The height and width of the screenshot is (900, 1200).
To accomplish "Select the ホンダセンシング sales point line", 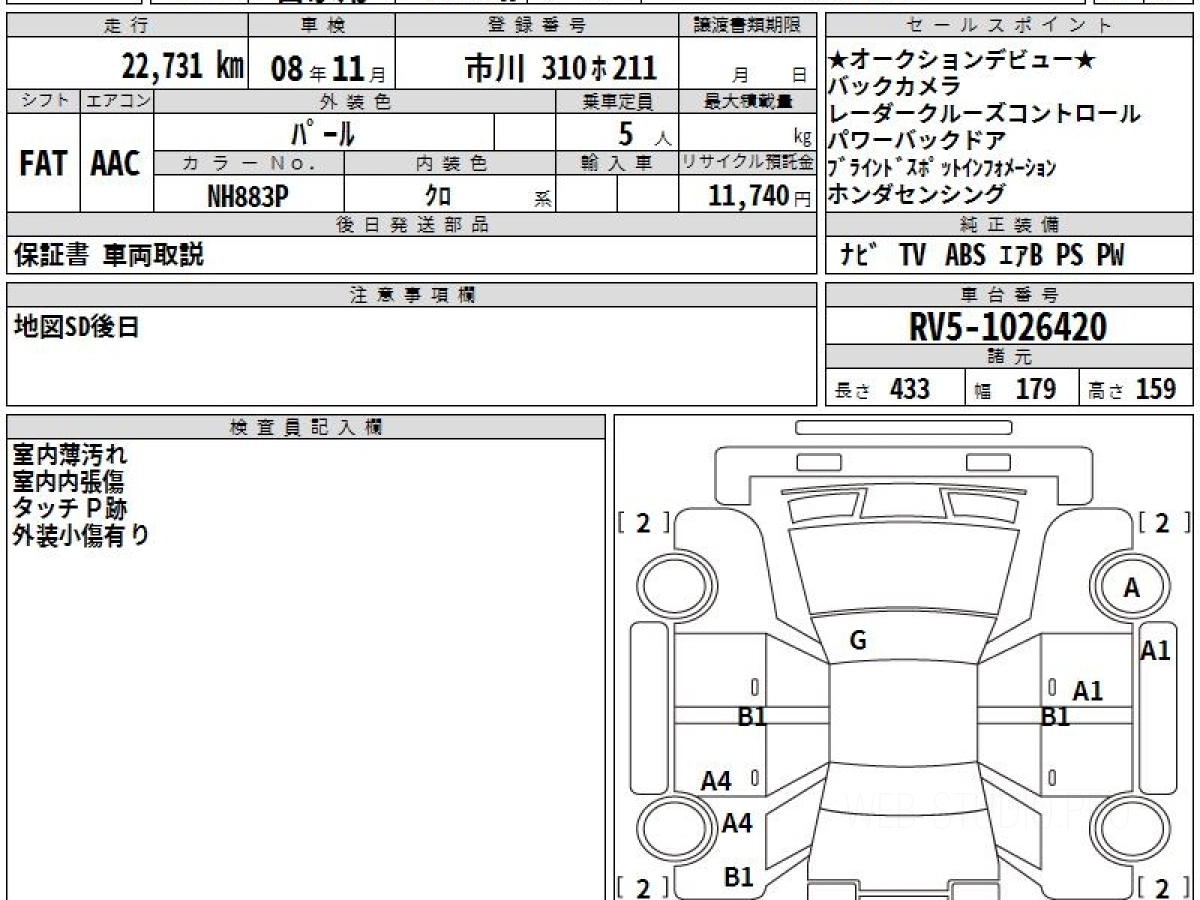I will coord(916,194).
